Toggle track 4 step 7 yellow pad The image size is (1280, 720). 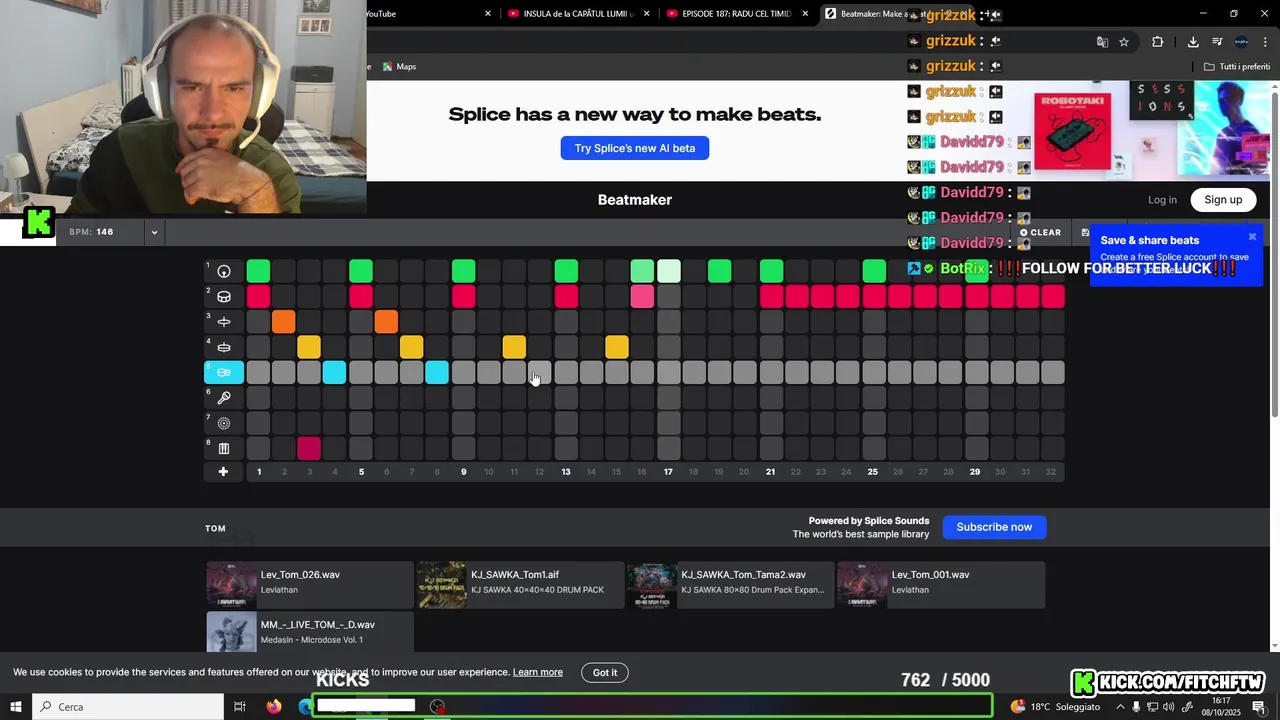[x=411, y=347]
